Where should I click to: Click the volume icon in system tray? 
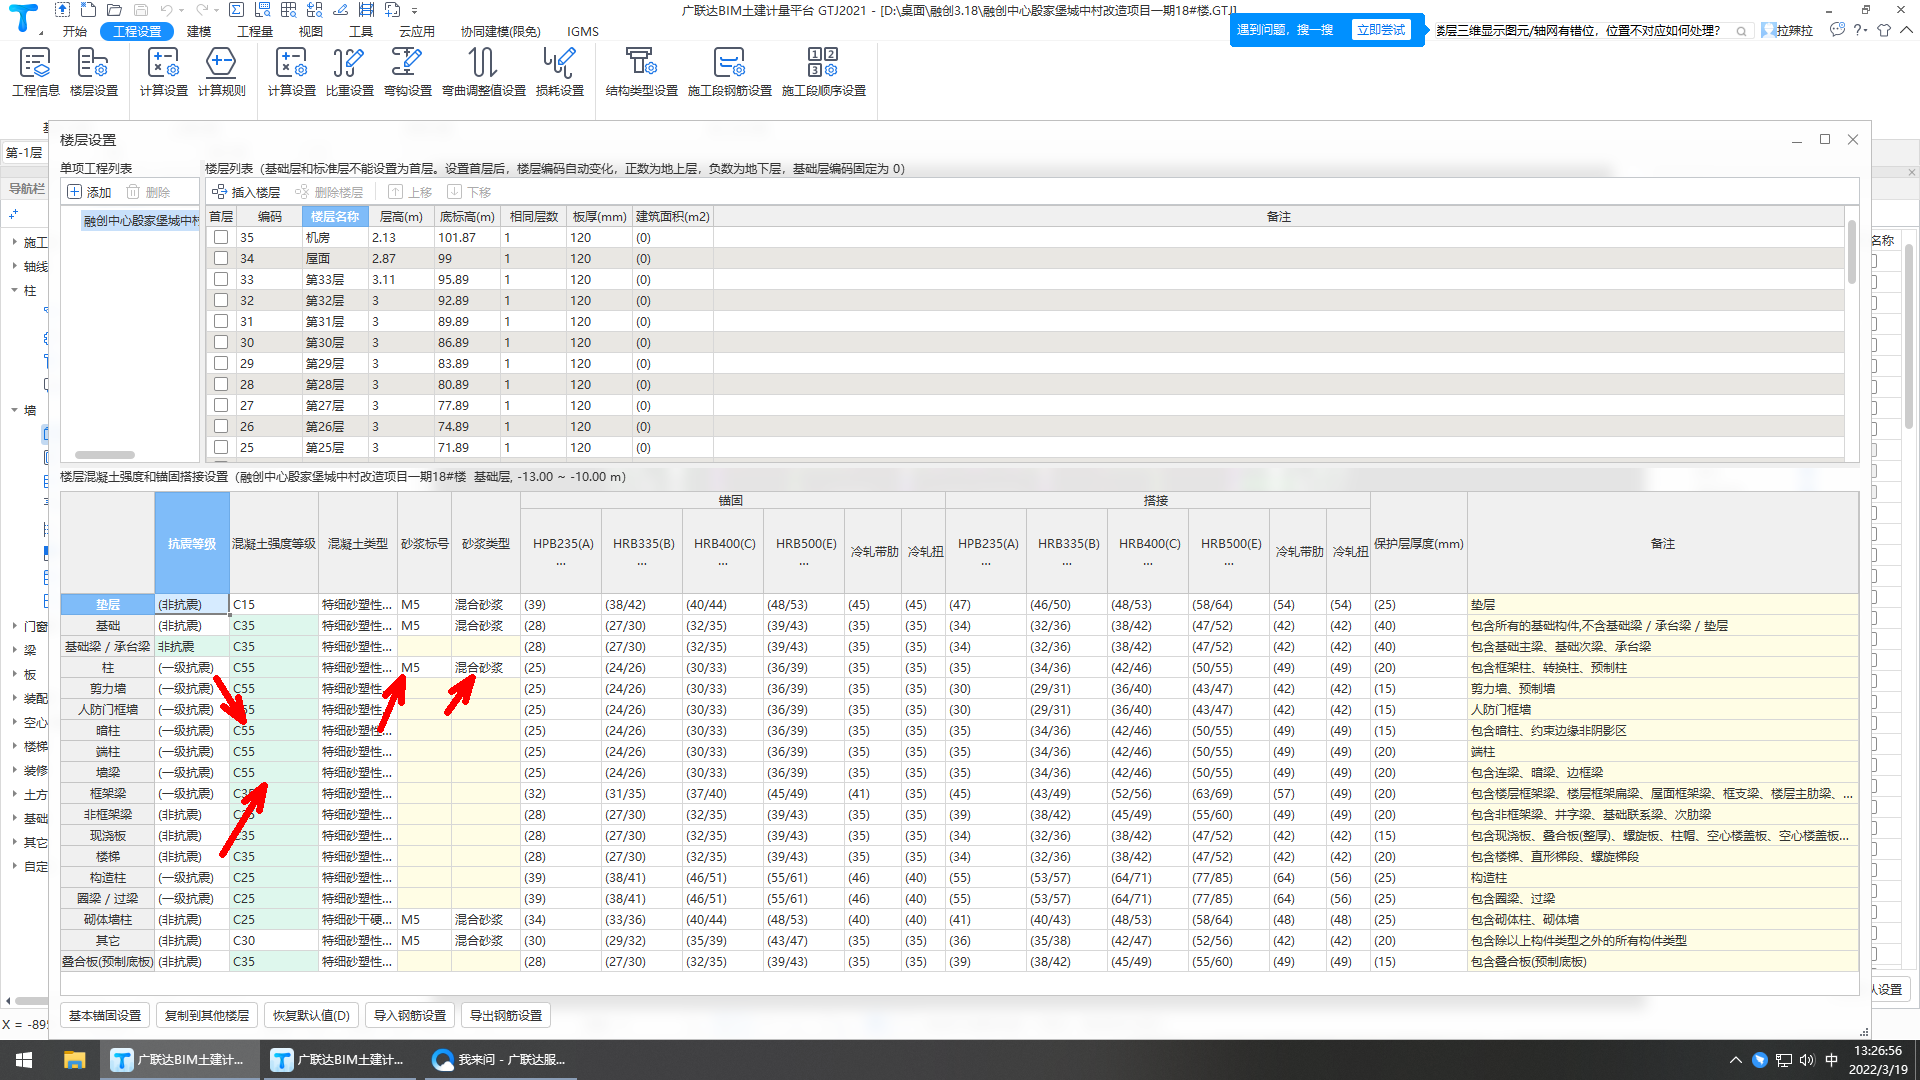[1807, 1060]
